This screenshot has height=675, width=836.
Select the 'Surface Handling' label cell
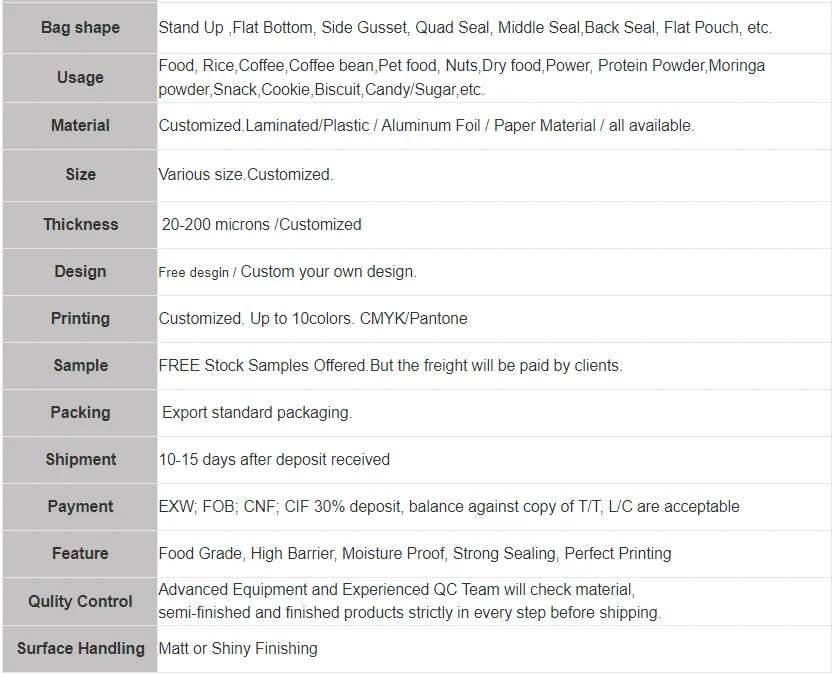pyautogui.click(x=80, y=648)
